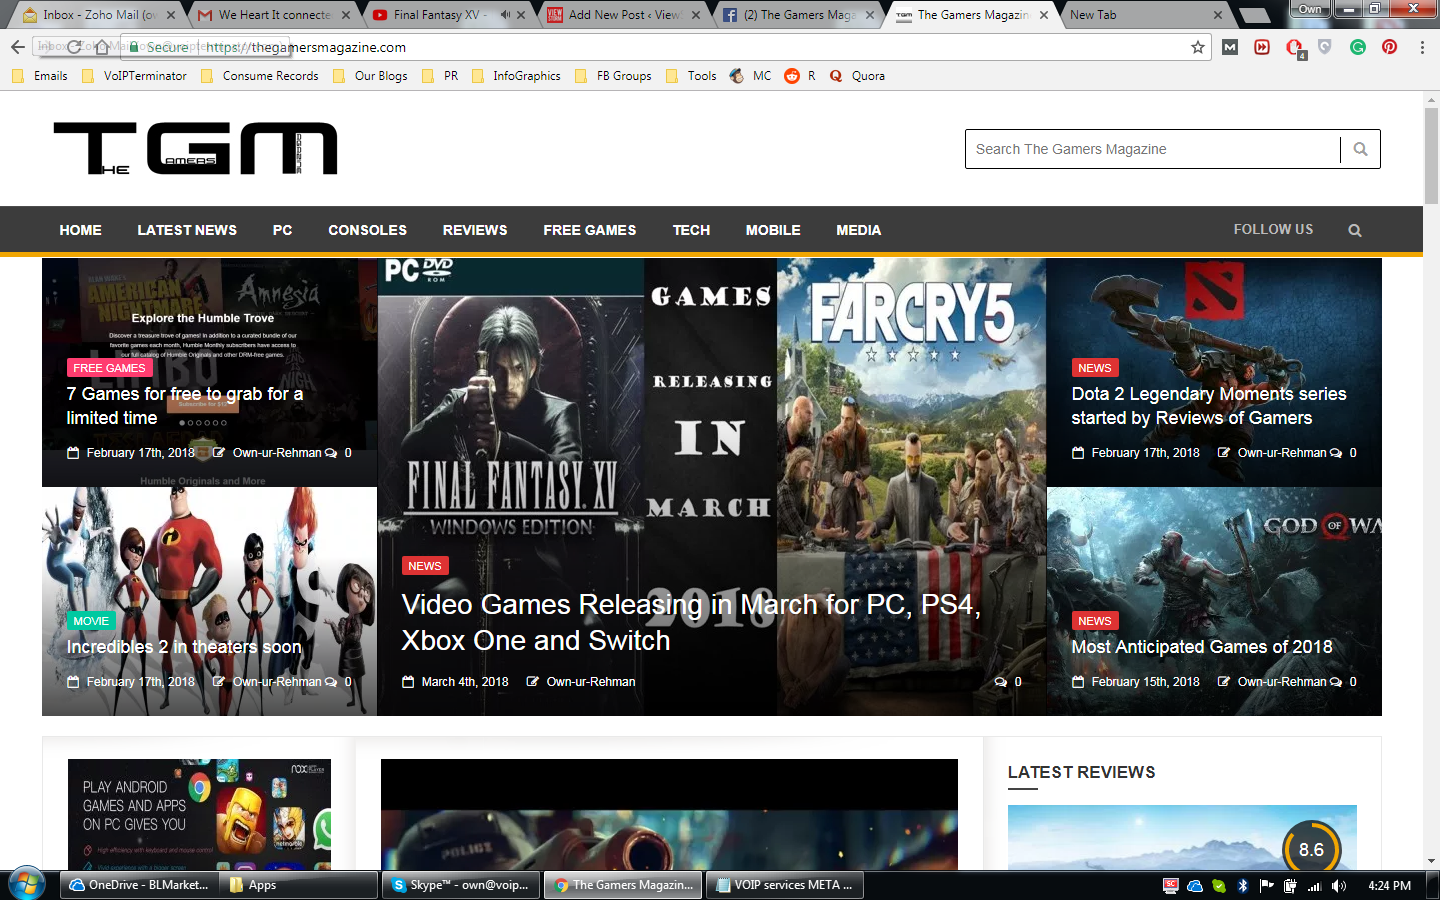
Task: Click the volume icon in system tray
Action: (x=1339, y=886)
